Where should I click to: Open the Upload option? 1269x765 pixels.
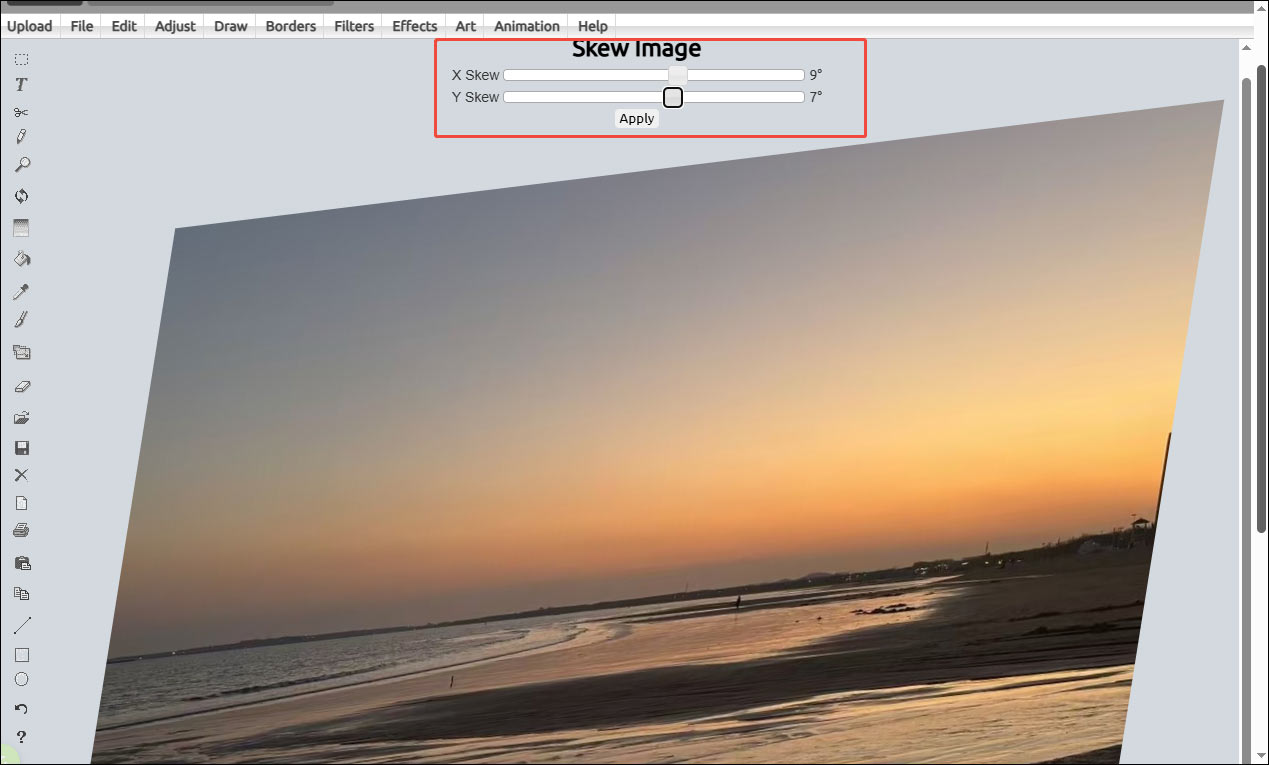click(x=30, y=26)
